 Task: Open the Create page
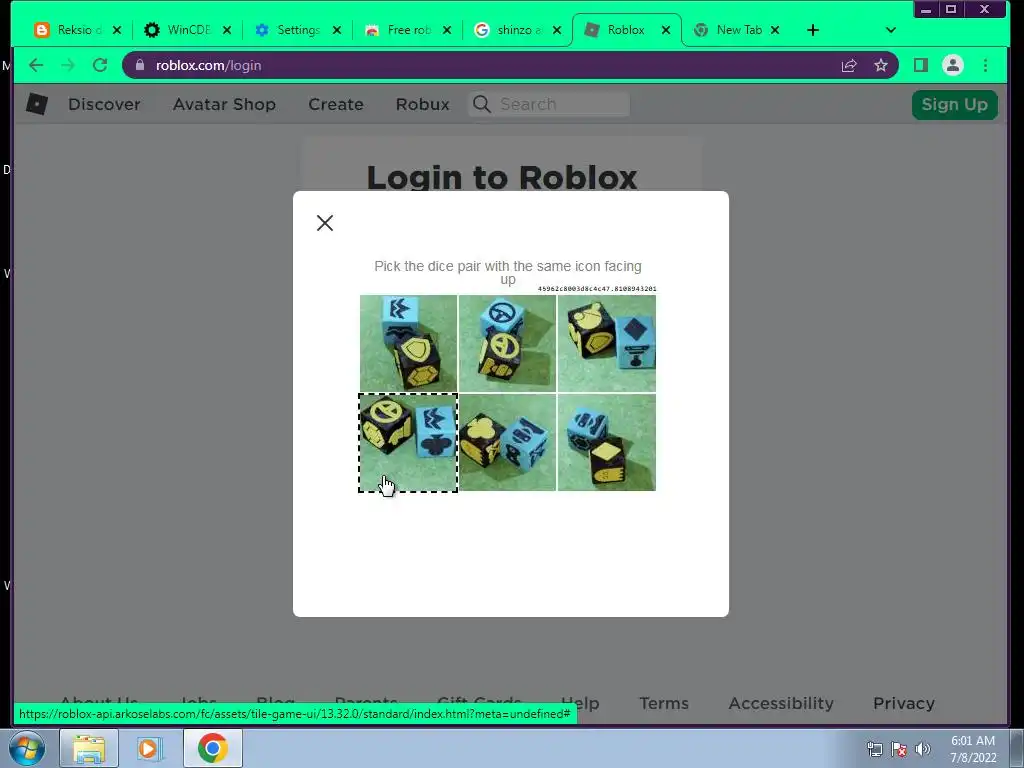point(336,104)
